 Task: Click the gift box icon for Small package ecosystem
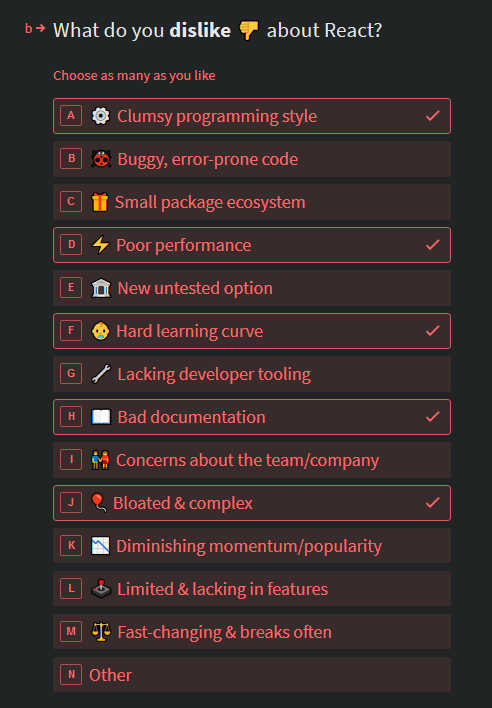pos(100,202)
